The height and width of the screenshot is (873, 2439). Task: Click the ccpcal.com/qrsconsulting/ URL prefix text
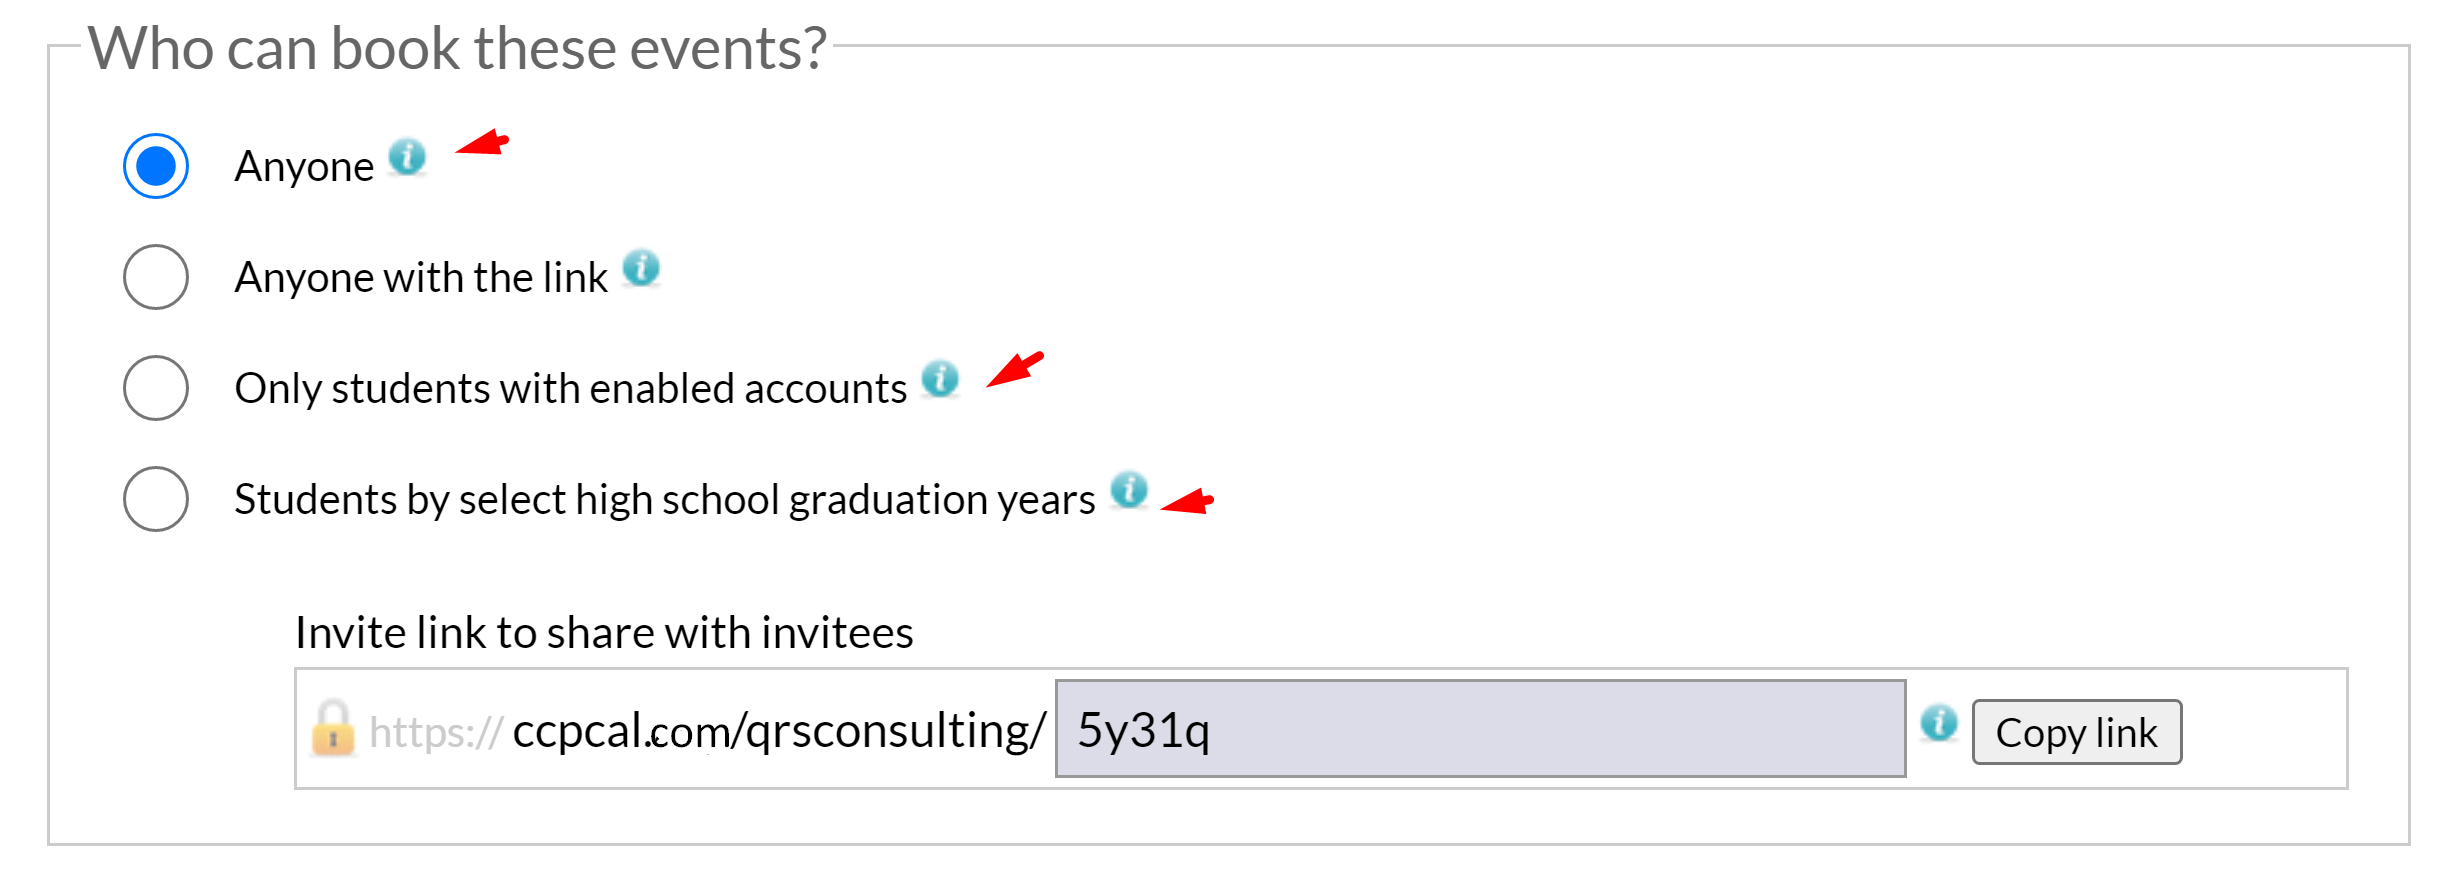tap(779, 730)
